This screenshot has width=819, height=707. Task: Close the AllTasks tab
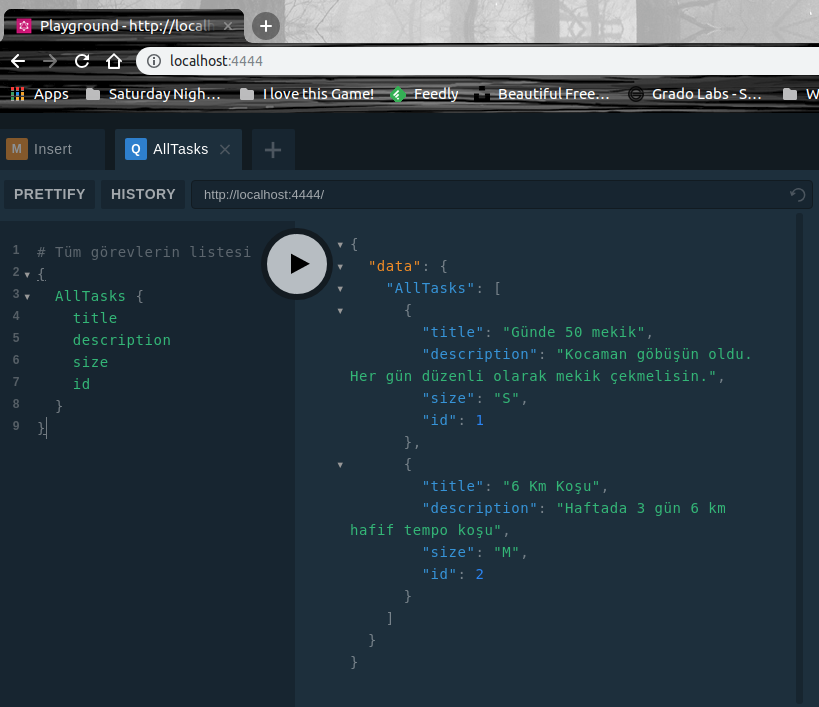click(225, 150)
